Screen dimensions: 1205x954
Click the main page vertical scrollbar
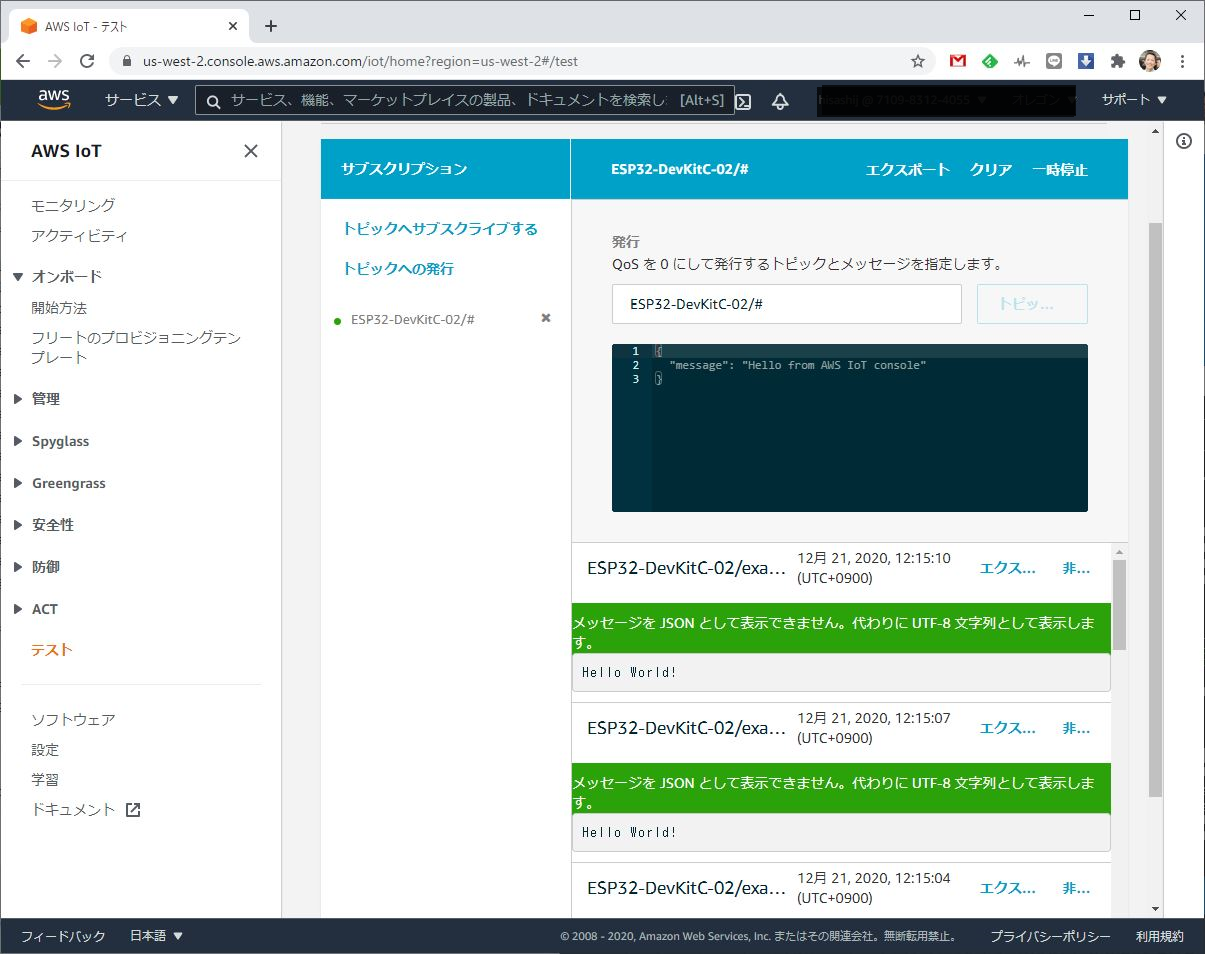point(1156,510)
